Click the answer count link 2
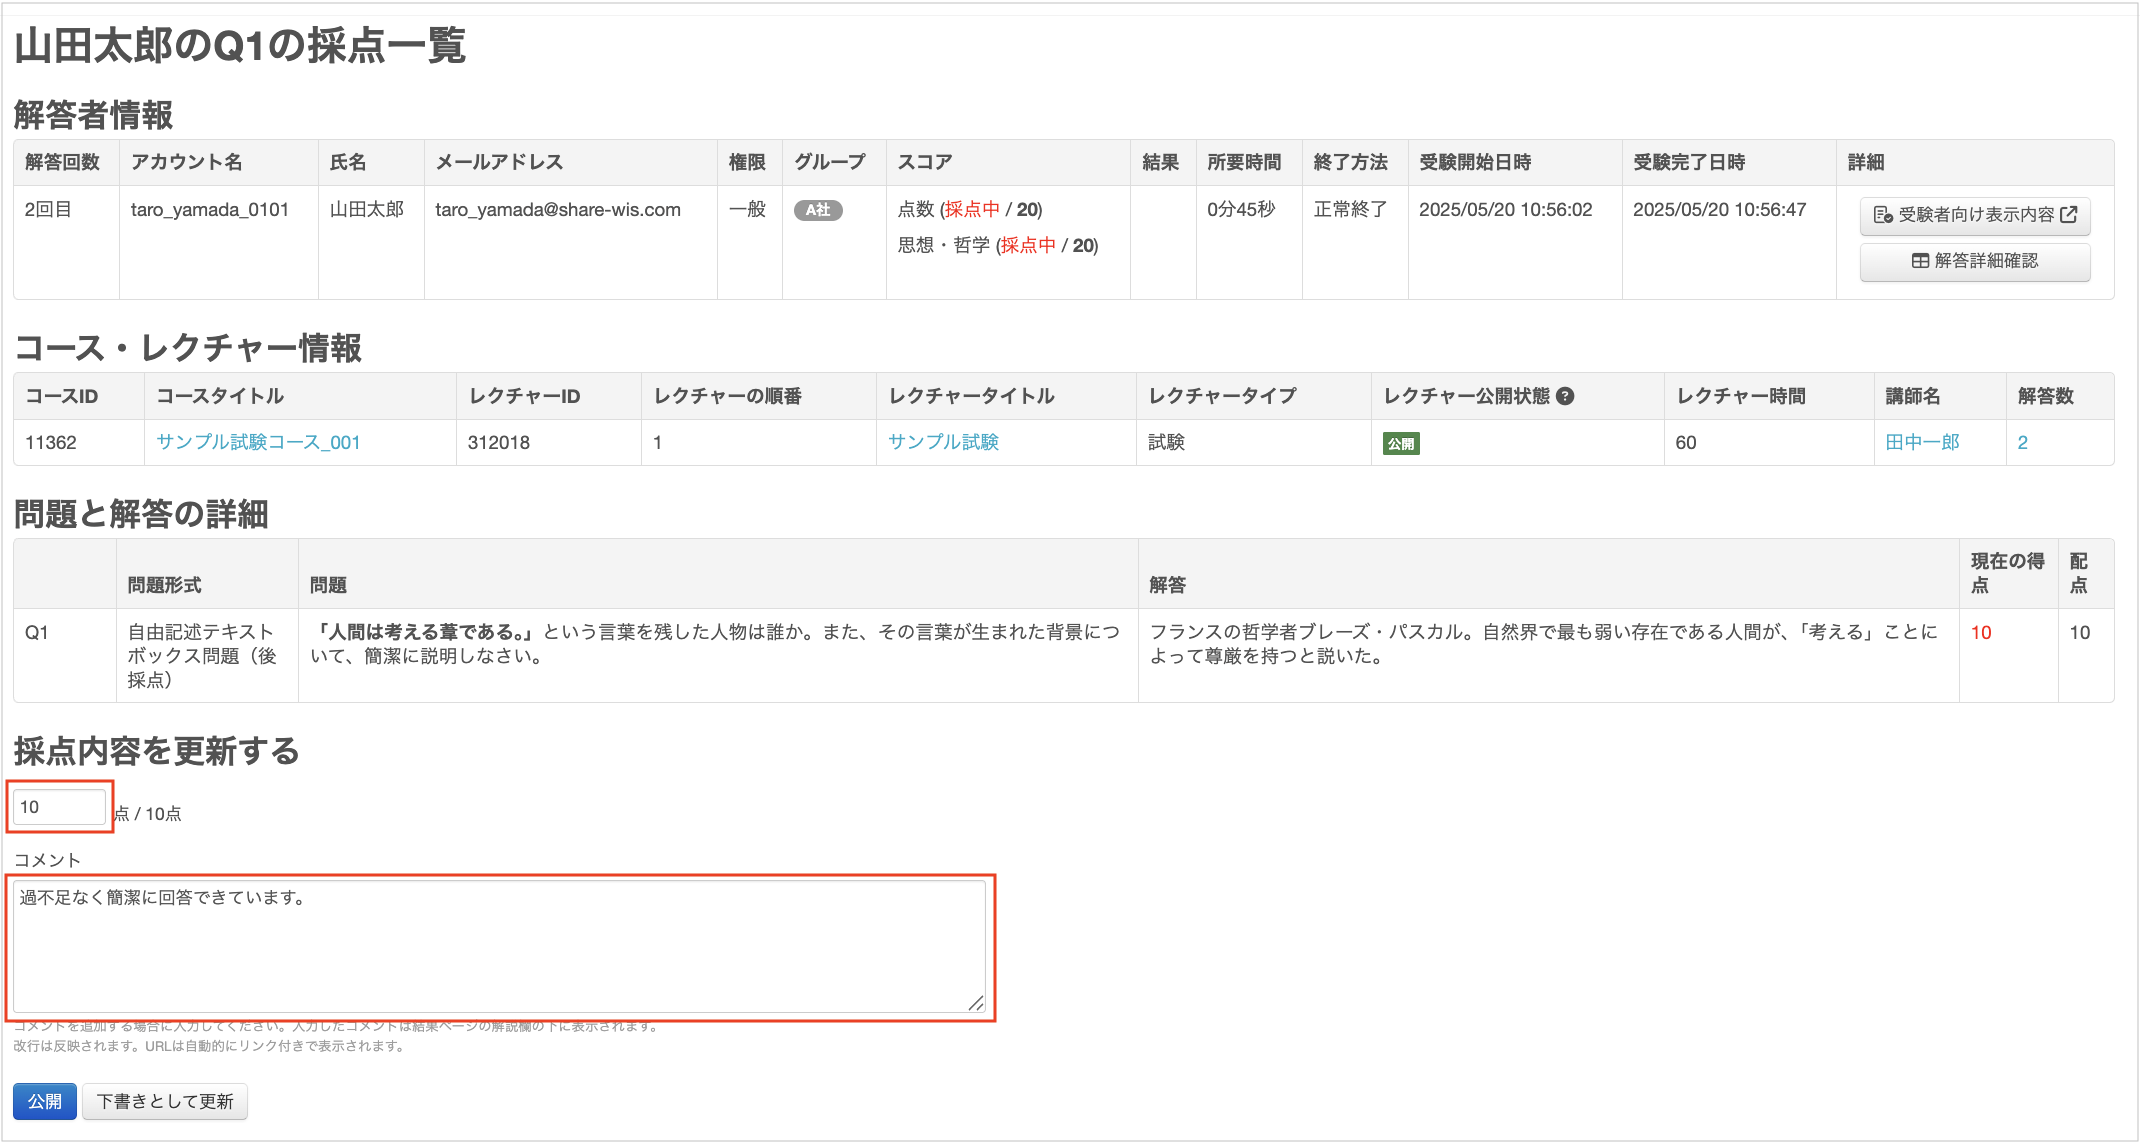2140x1146 pixels. click(2023, 442)
